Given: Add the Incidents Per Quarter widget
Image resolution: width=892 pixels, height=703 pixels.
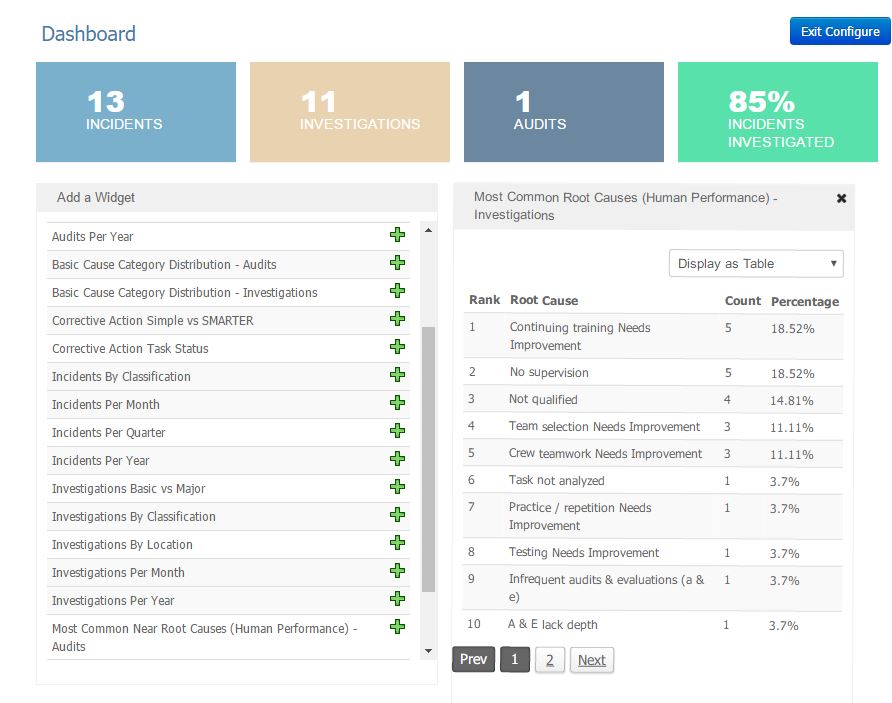Looking at the screenshot, I should coord(397,431).
